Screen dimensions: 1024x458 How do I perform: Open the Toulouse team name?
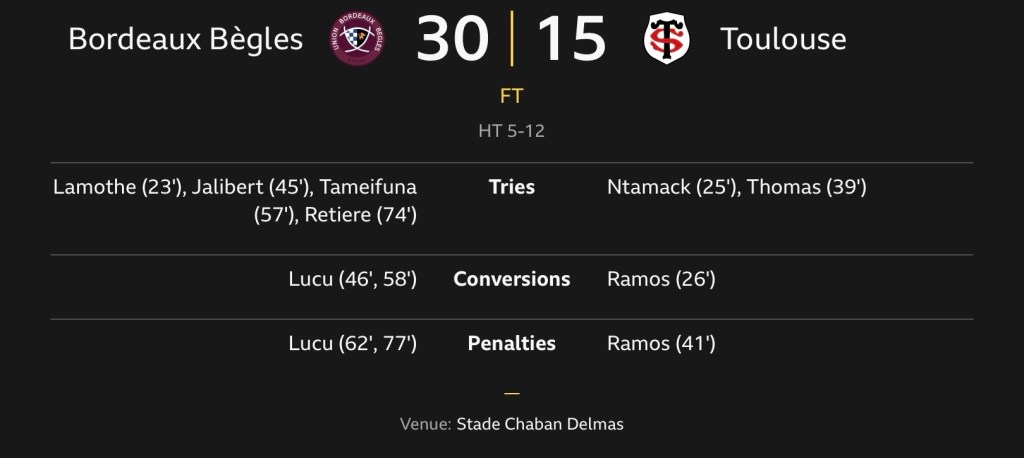tap(783, 40)
